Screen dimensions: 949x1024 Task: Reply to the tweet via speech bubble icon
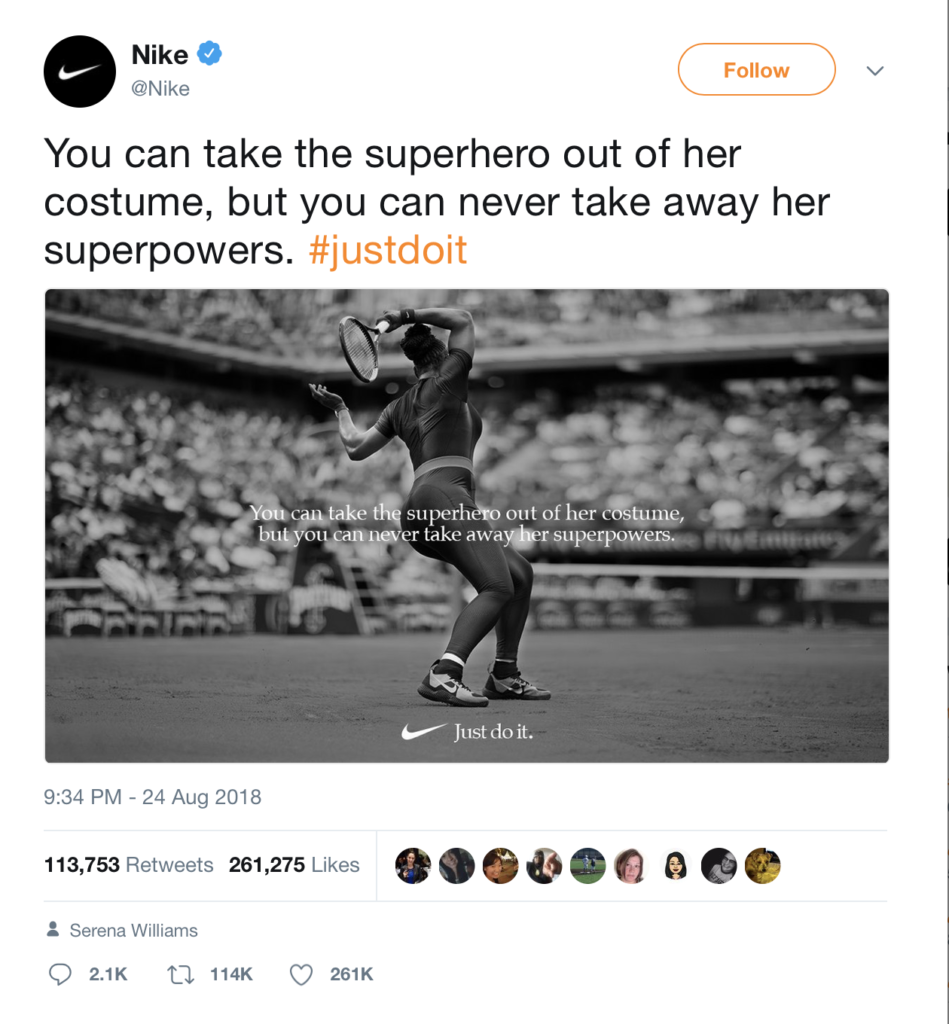pos(61,974)
